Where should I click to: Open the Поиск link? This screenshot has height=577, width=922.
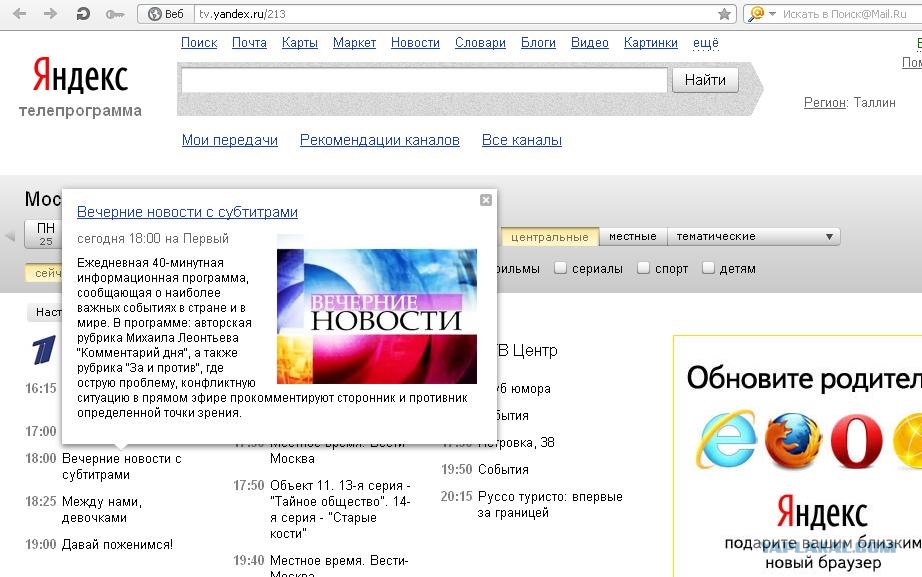(x=199, y=43)
